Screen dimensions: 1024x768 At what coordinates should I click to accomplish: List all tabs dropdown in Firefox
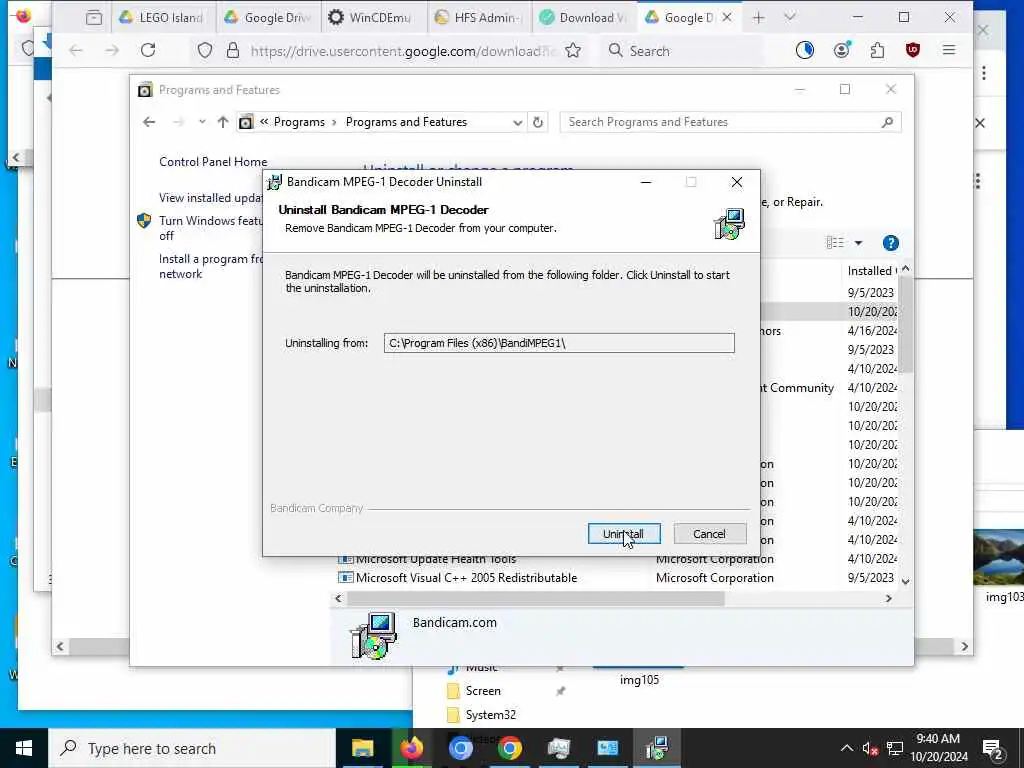point(790,18)
